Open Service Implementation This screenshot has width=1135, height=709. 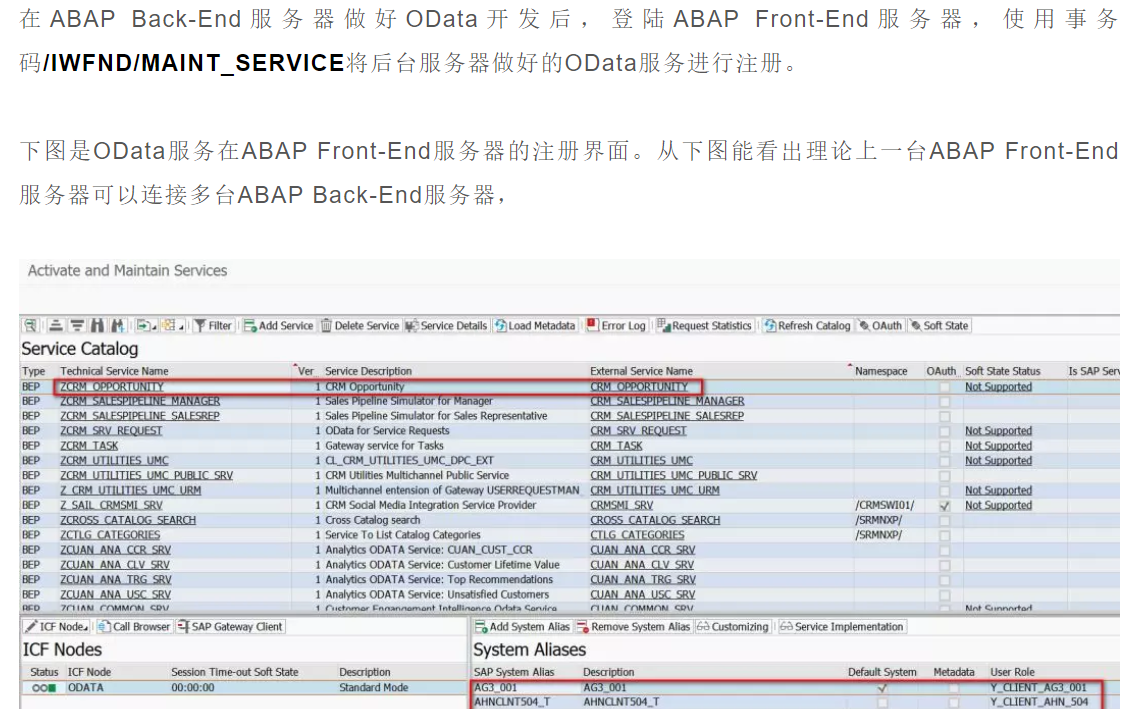click(842, 626)
